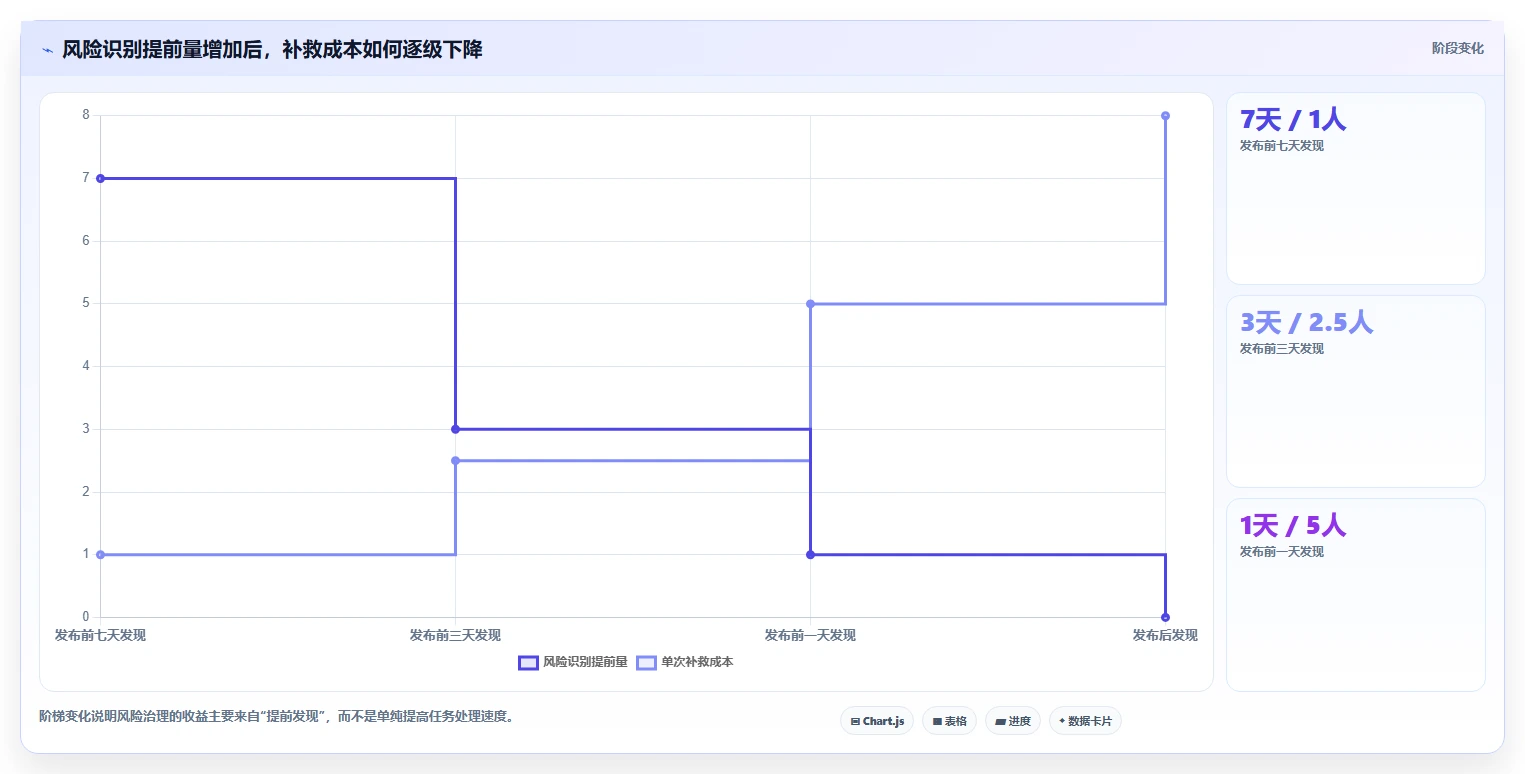Click the footnote text about 阶梯变化
Viewport: 1525px width, 774px height.
pos(276,716)
